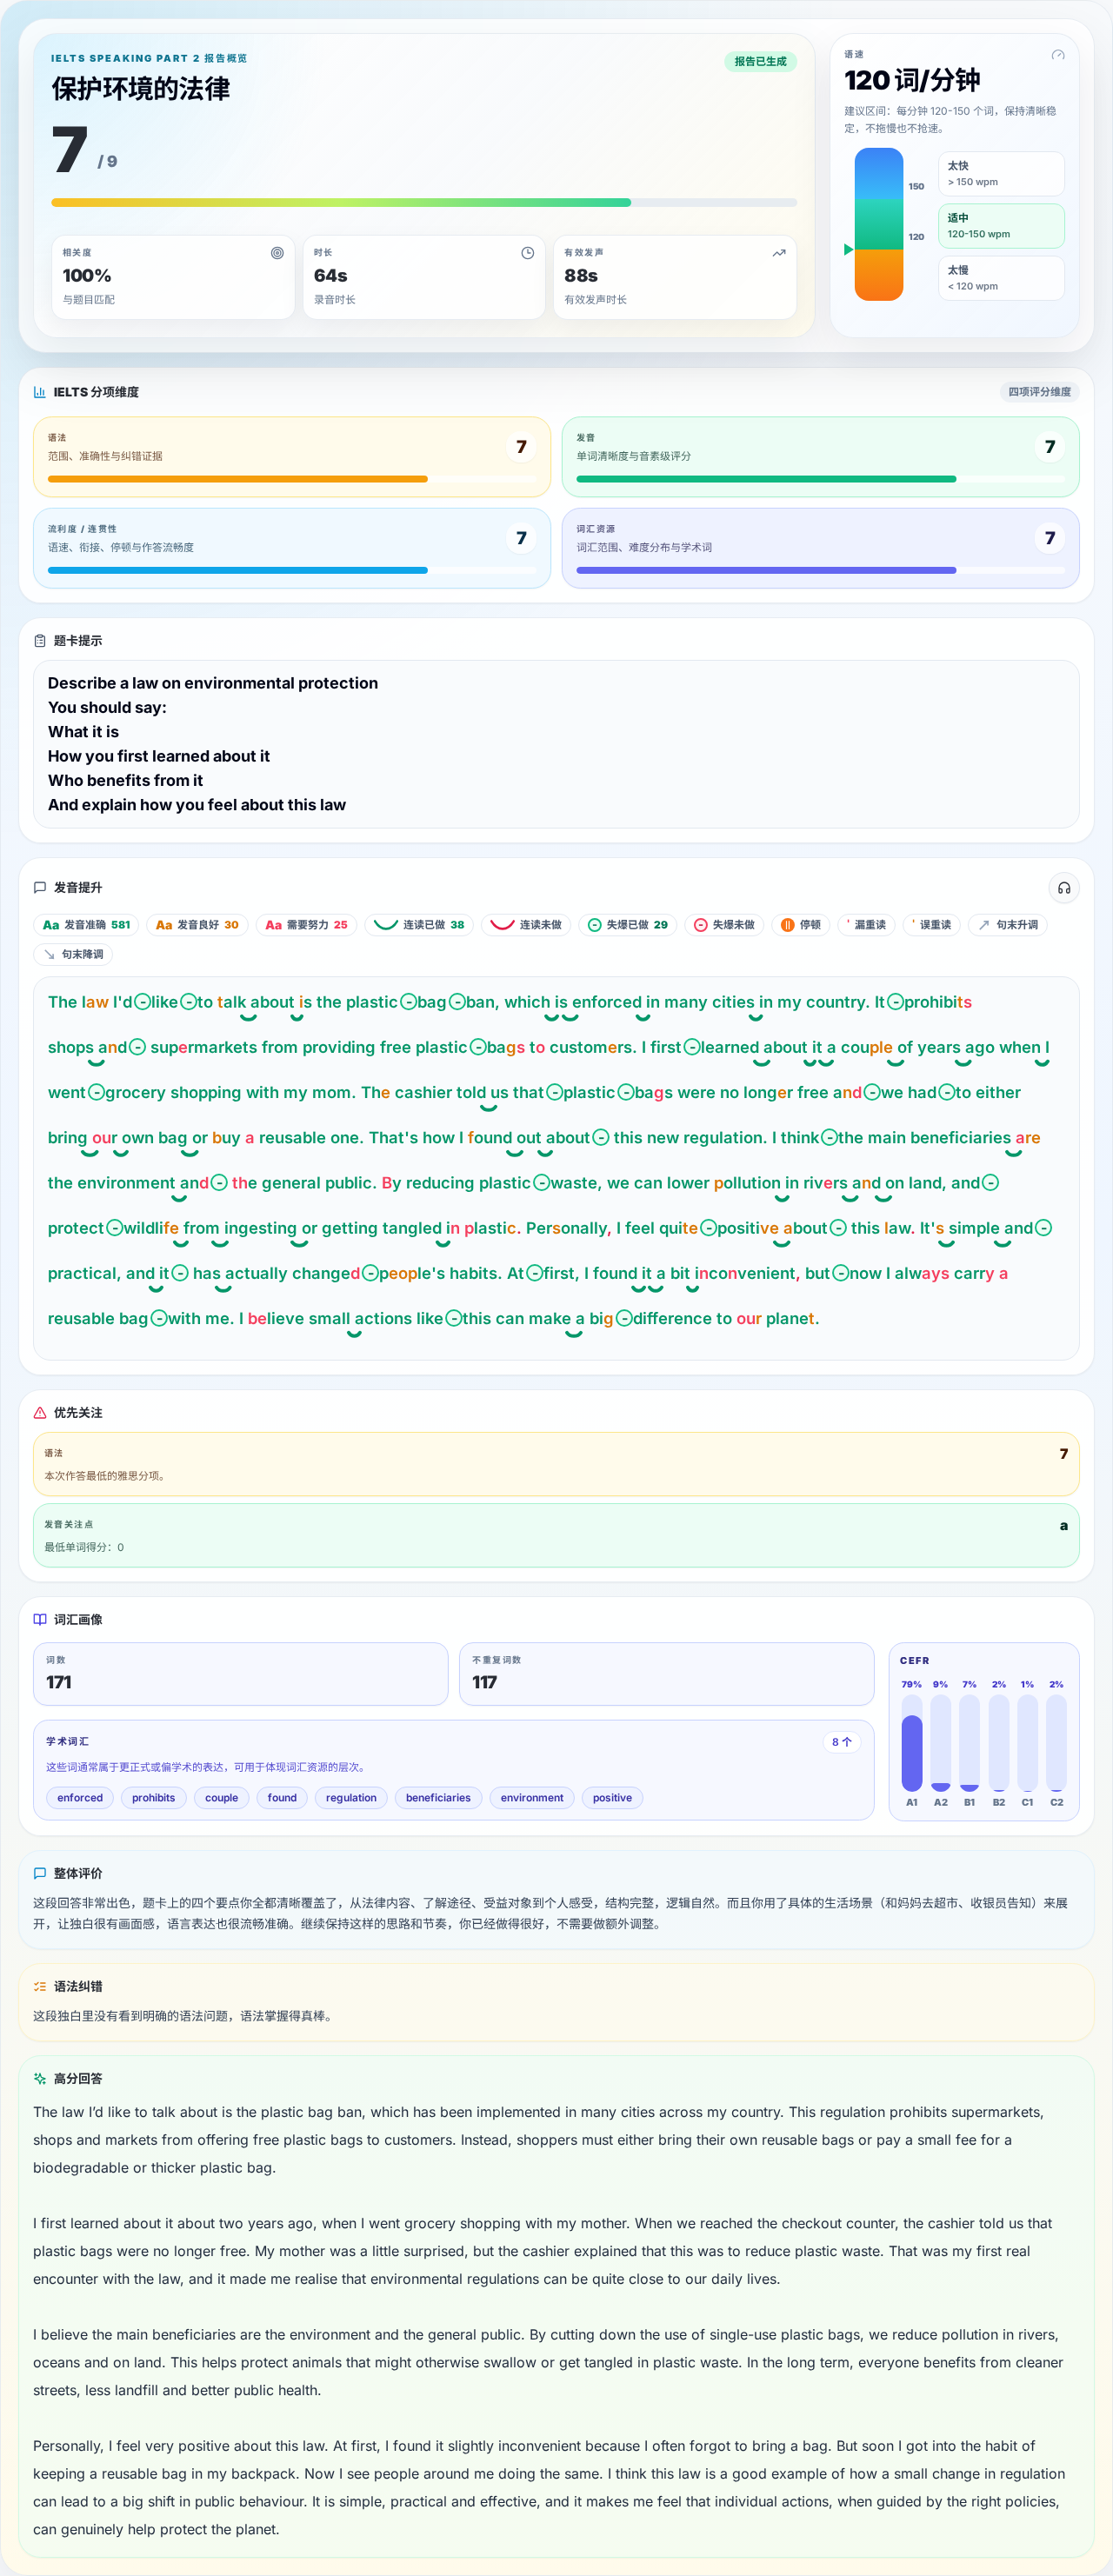Click the bar chart icon beside IELTS 分项维度

coord(40,392)
